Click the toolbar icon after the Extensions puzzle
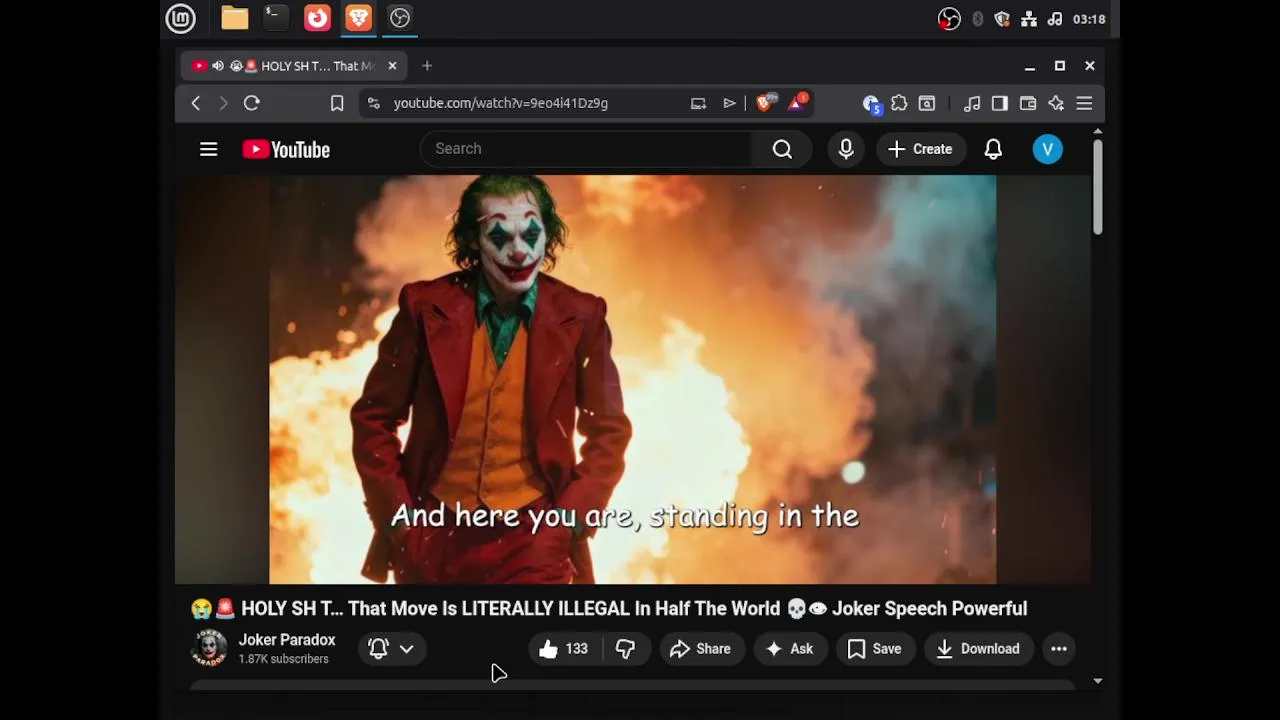The width and height of the screenshot is (1280, 720). pos(927,103)
